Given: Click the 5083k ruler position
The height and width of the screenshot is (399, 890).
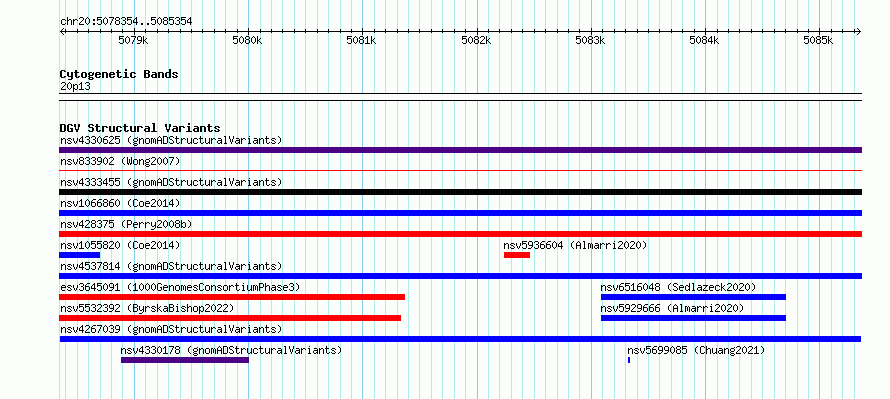Looking at the screenshot, I should [590, 40].
